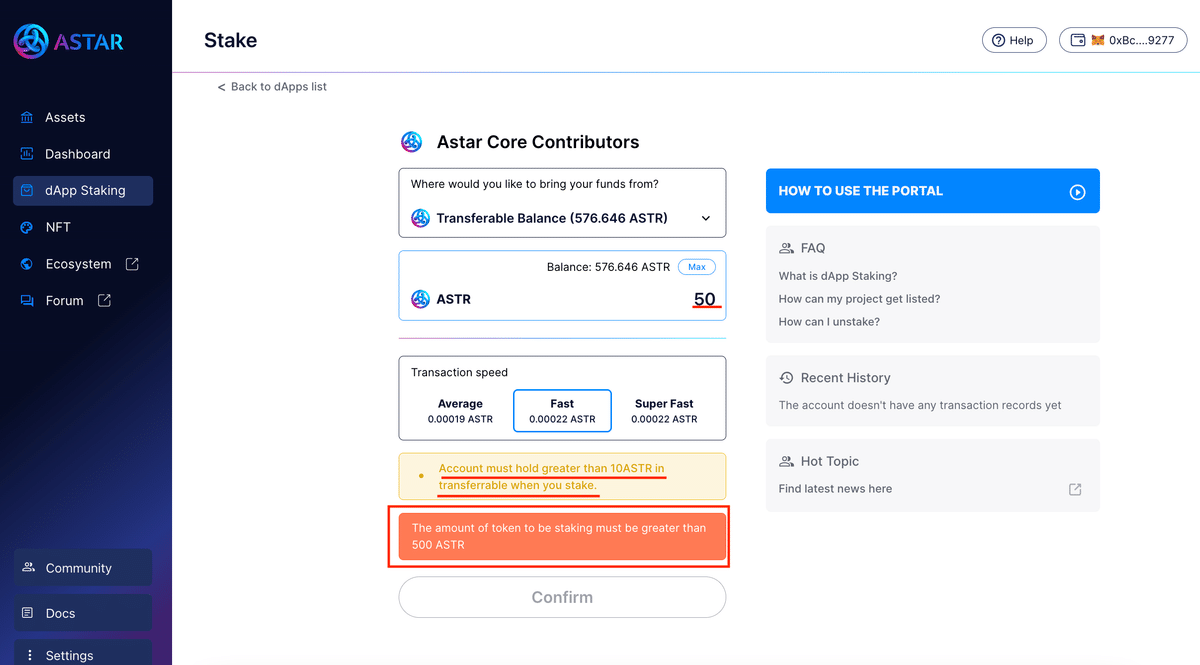Click the Community people icon
This screenshot has height=665, width=1200.
coord(28,567)
